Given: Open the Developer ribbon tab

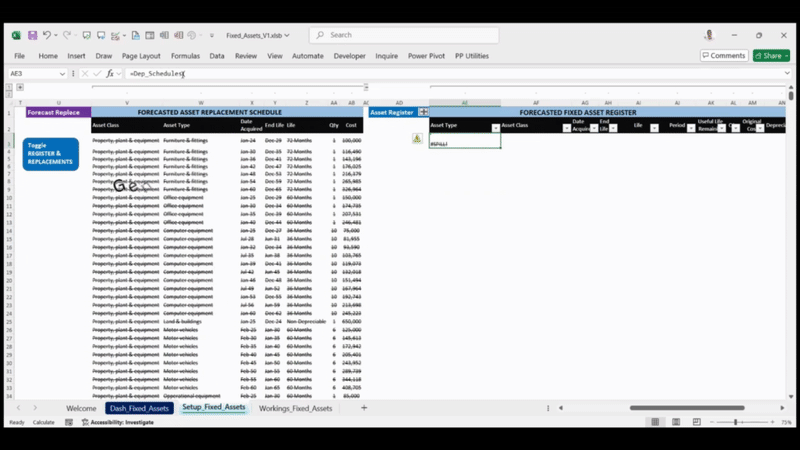Looking at the screenshot, I should [349, 56].
